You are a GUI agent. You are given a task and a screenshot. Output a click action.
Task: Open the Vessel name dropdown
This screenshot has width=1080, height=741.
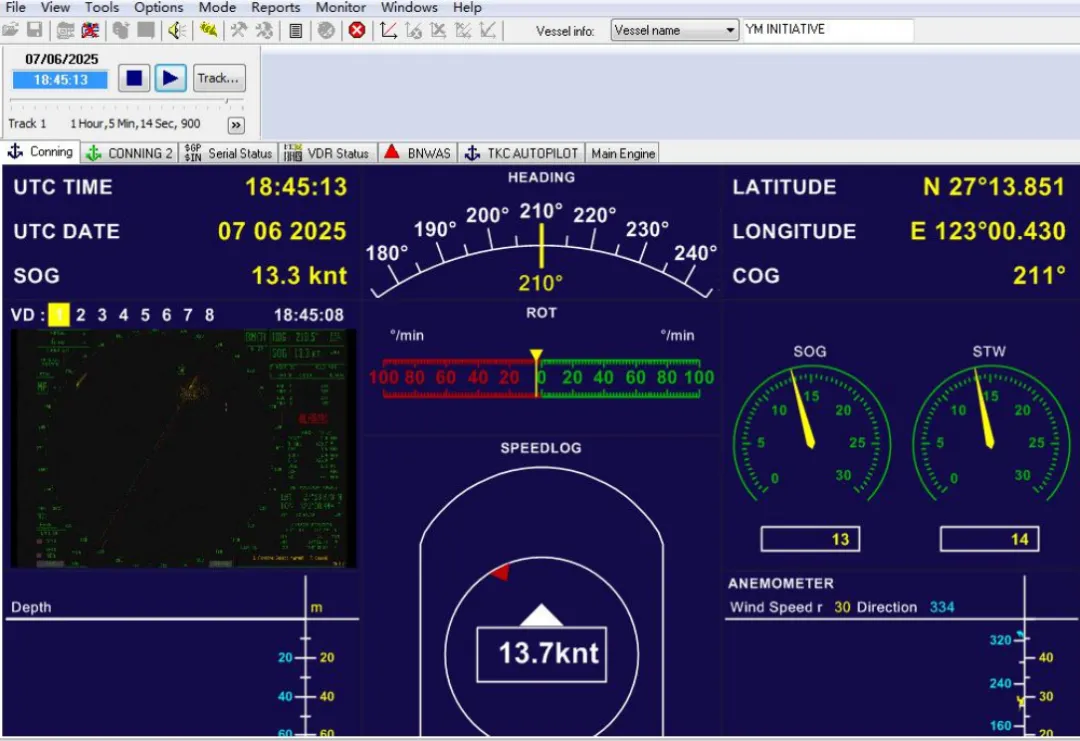coord(674,30)
